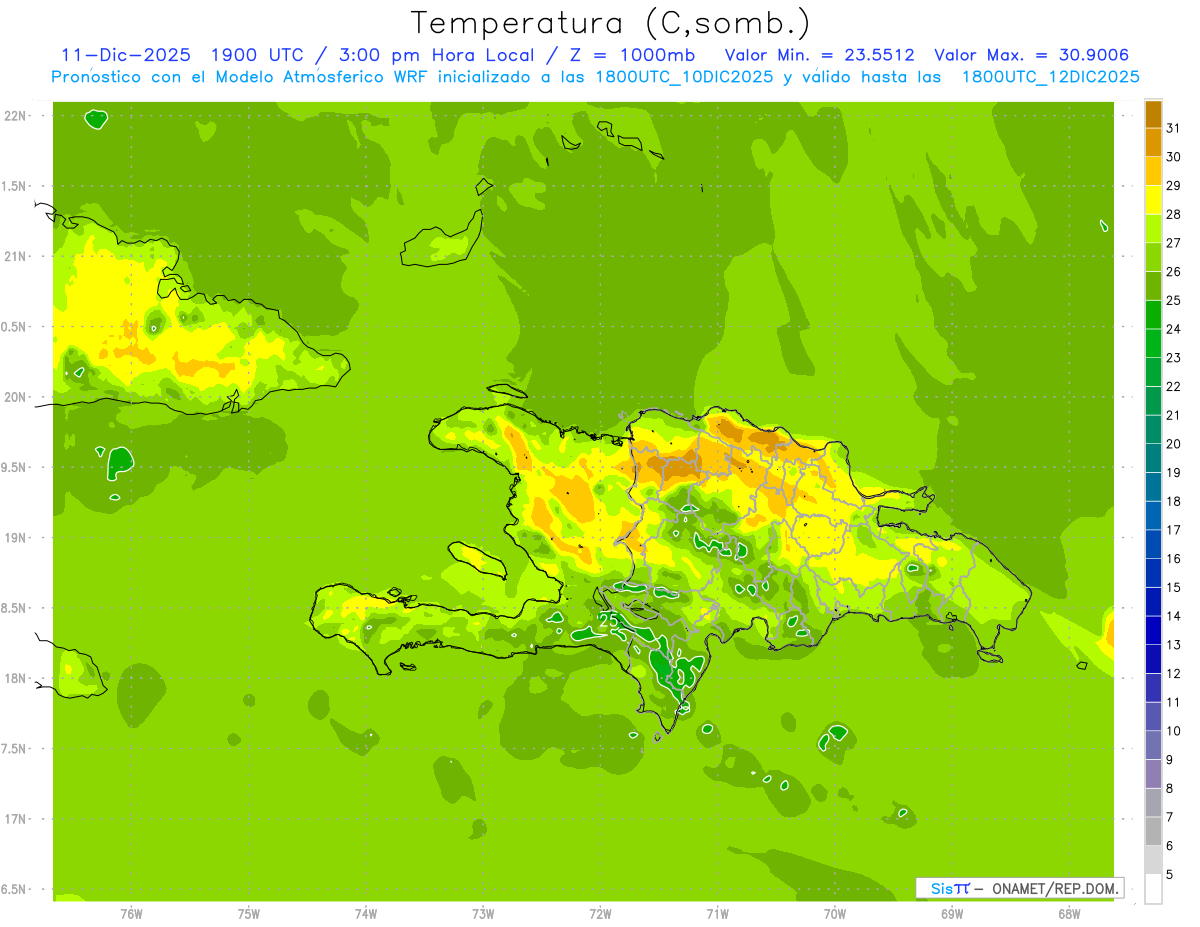Click the "72W" longitude label
Image resolution: width=1200 pixels, height=927 pixels.
point(601,914)
